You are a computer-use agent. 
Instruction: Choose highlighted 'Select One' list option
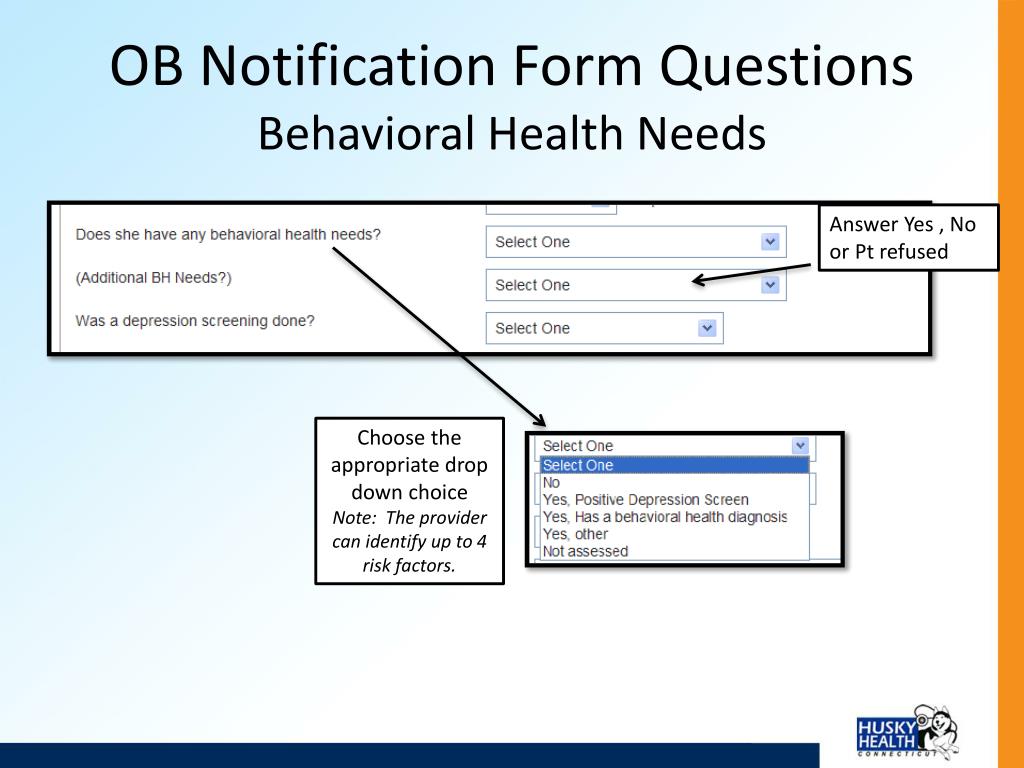[x=674, y=465]
